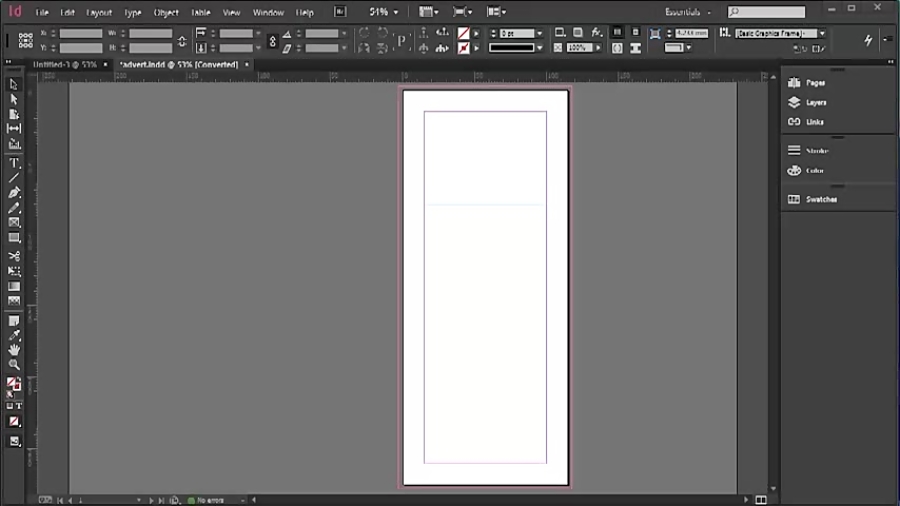Open the View Options dropdown
The height and width of the screenshot is (506, 900).
(428, 11)
